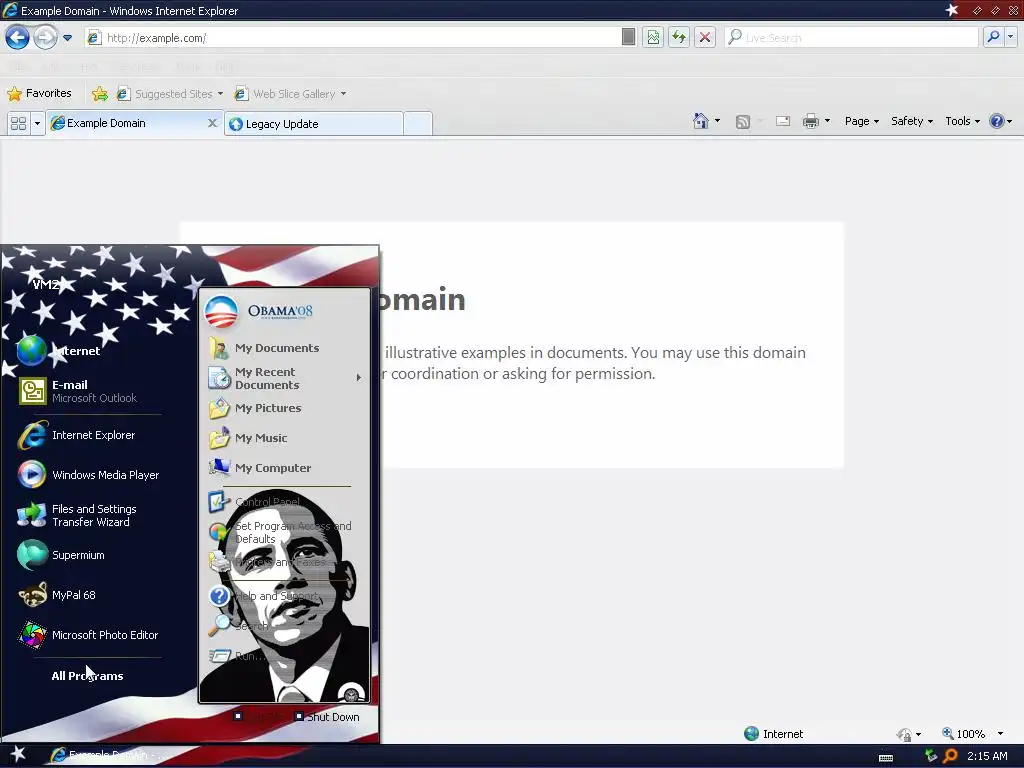Click the Help question mark icon
Image resolution: width=1024 pixels, height=768 pixels.
[997, 121]
